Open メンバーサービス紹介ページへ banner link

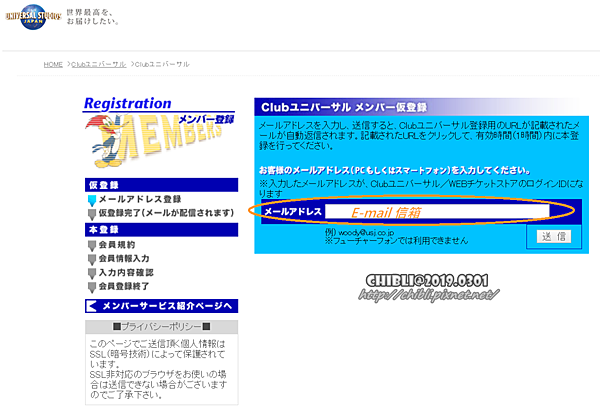click(x=161, y=306)
